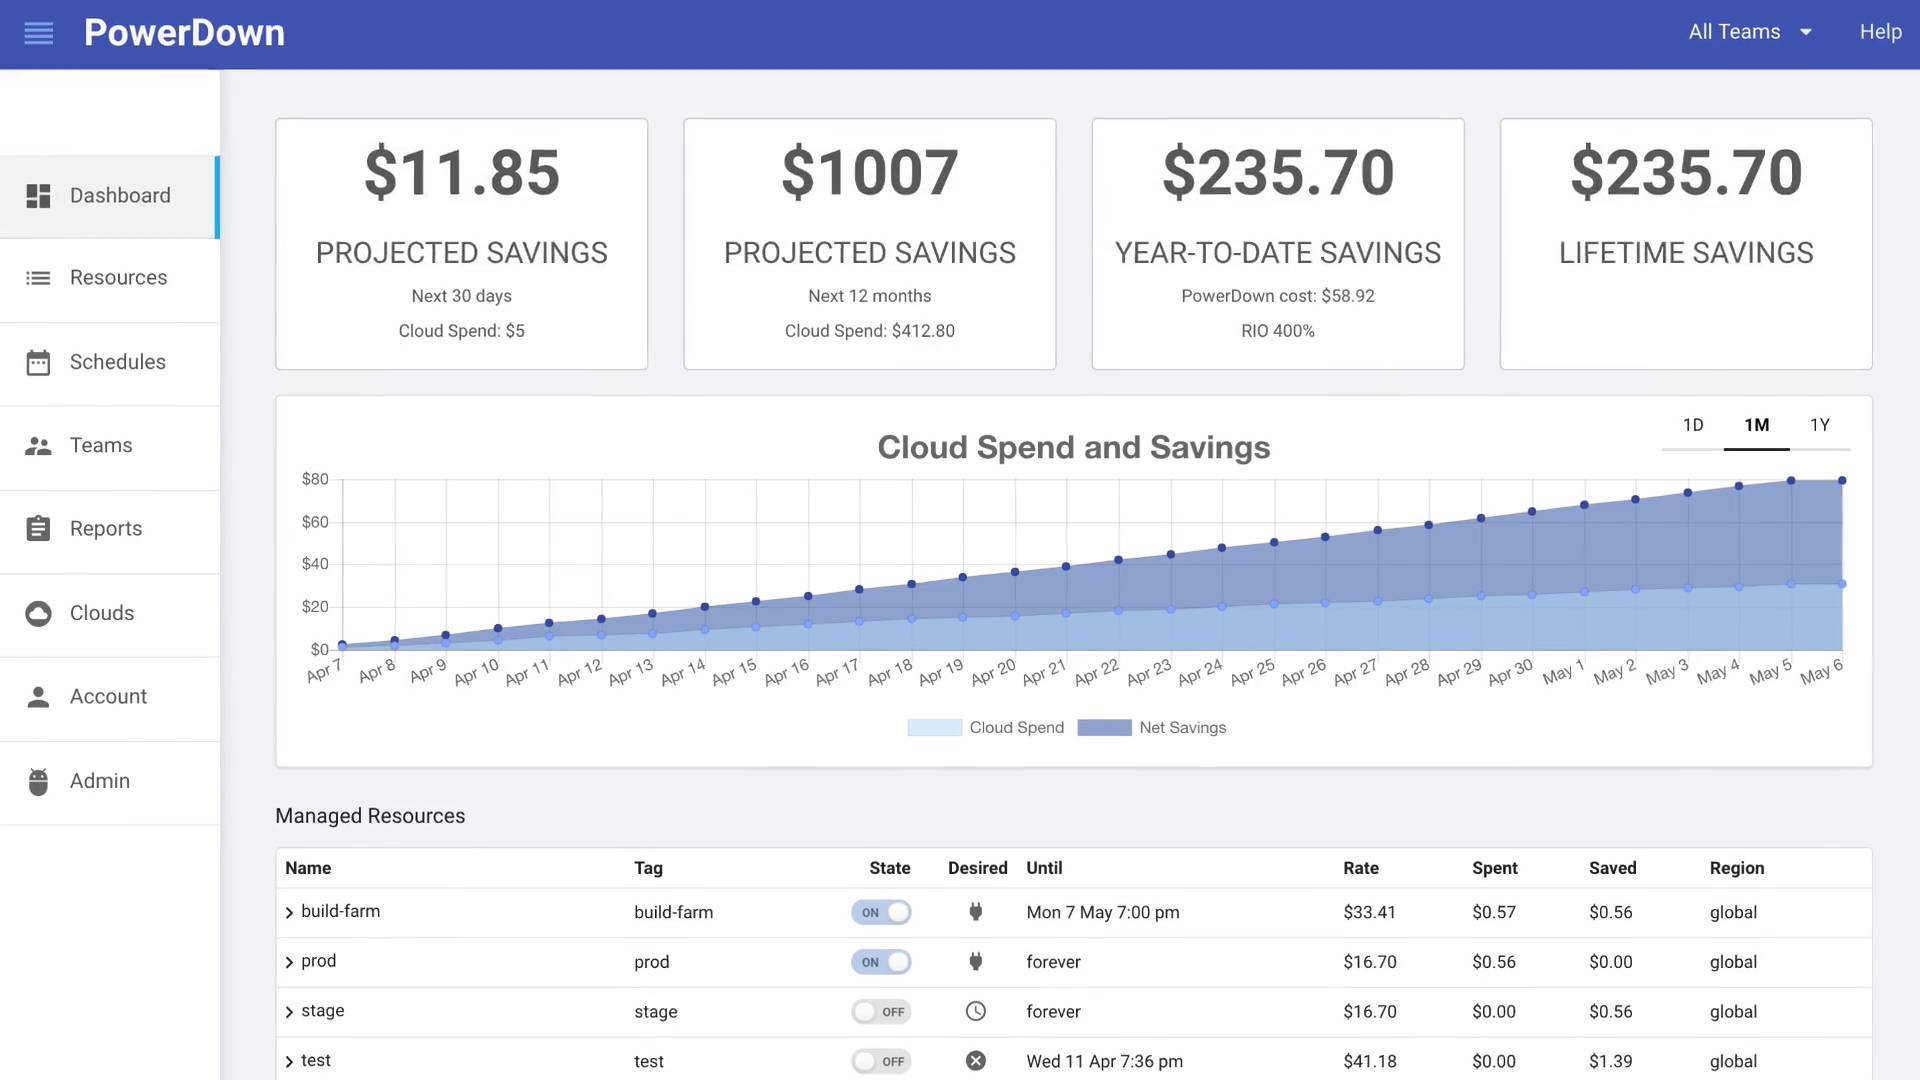Viewport: 1920px width, 1080px height.
Task: Click 'PowerDown cost: $58.92' text
Action: click(x=1278, y=296)
